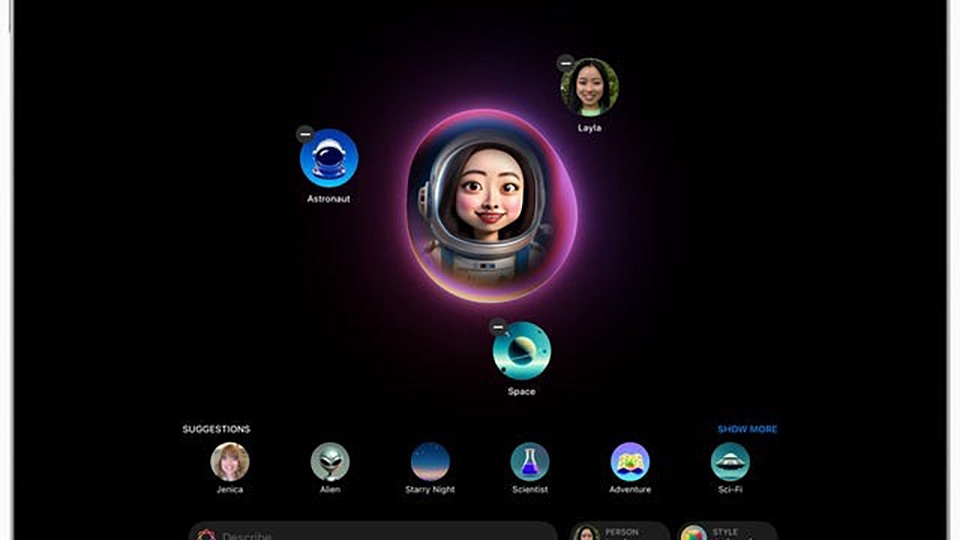Add the Scientist suggestion
This screenshot has width=960, height=540.
pos(530,462)
